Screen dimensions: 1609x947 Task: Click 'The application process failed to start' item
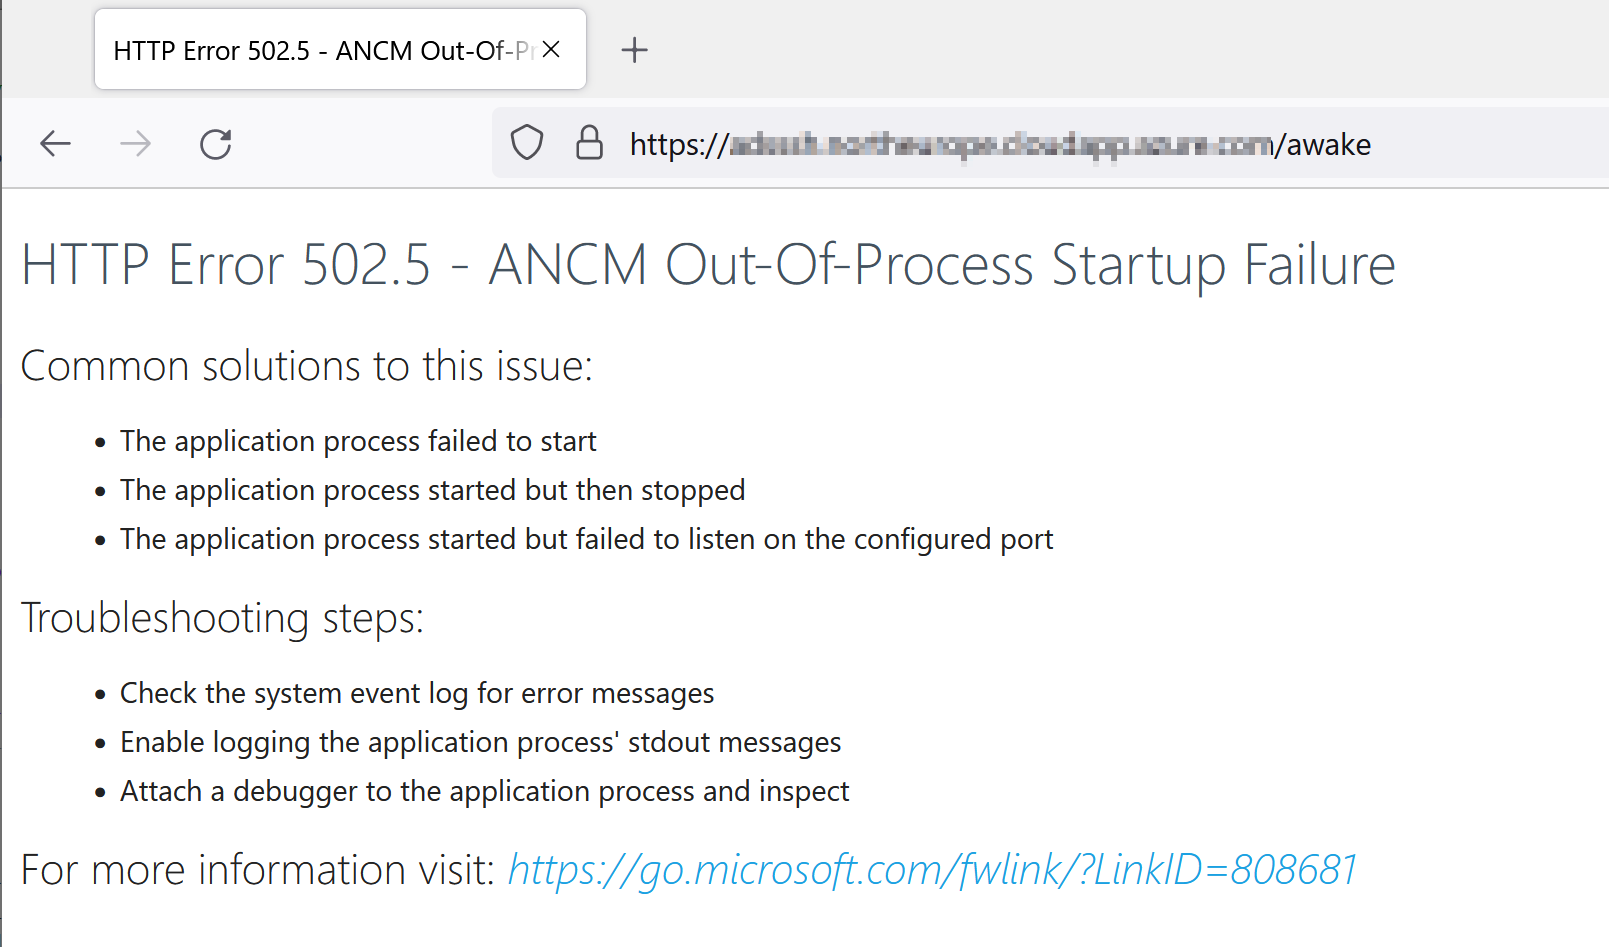tap(358, 441)
